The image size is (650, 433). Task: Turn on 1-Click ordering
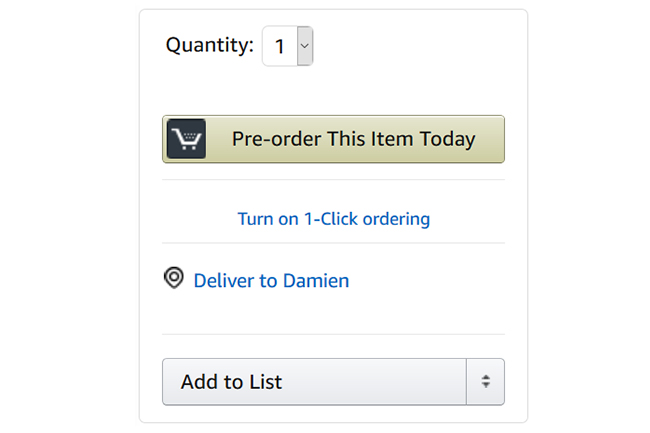333,218
